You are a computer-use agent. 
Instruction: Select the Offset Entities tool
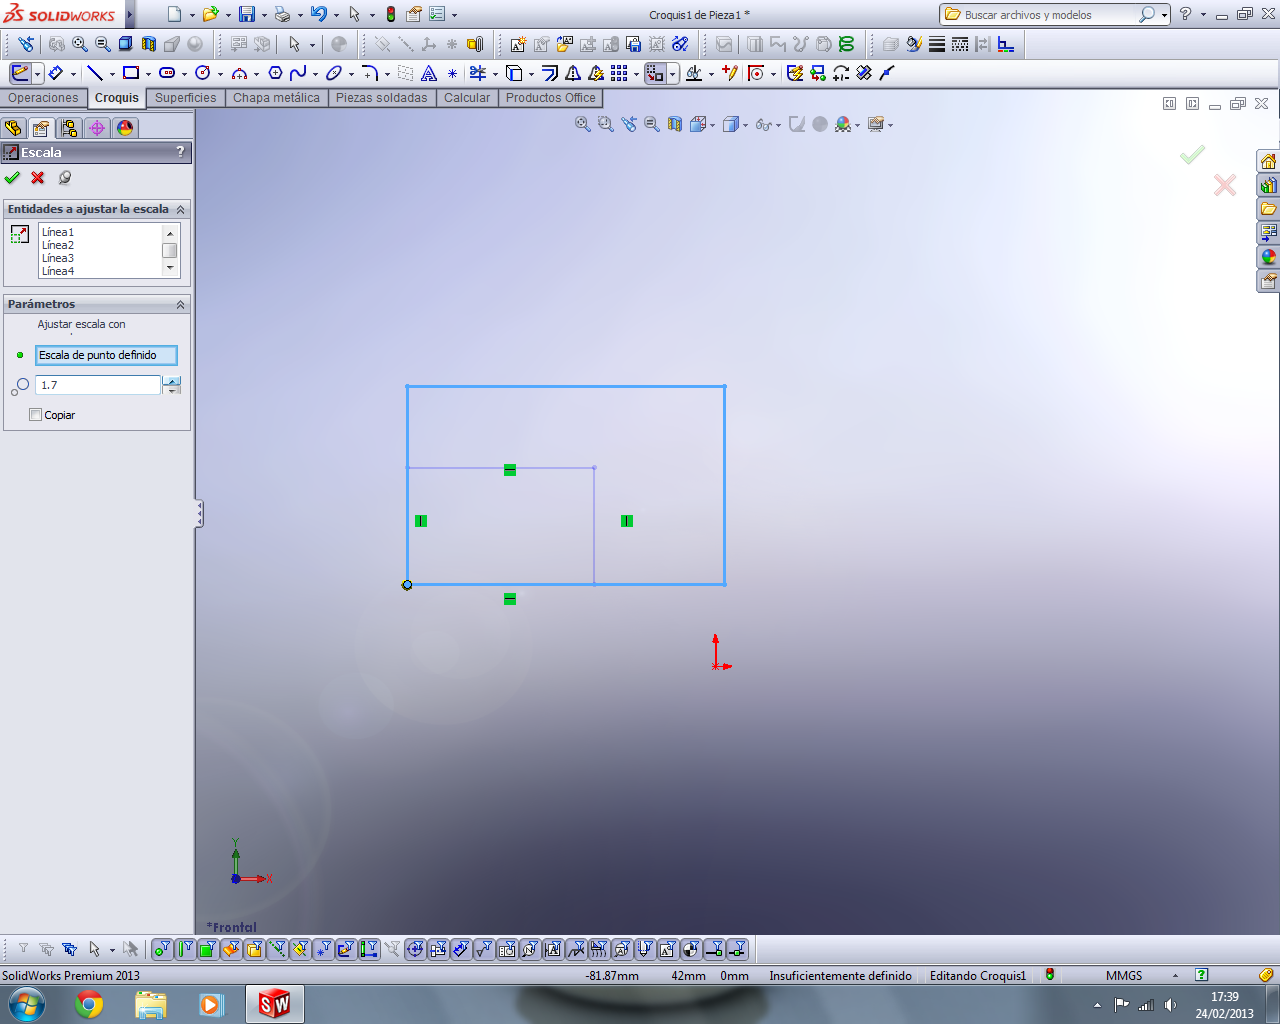coord(550,73)
